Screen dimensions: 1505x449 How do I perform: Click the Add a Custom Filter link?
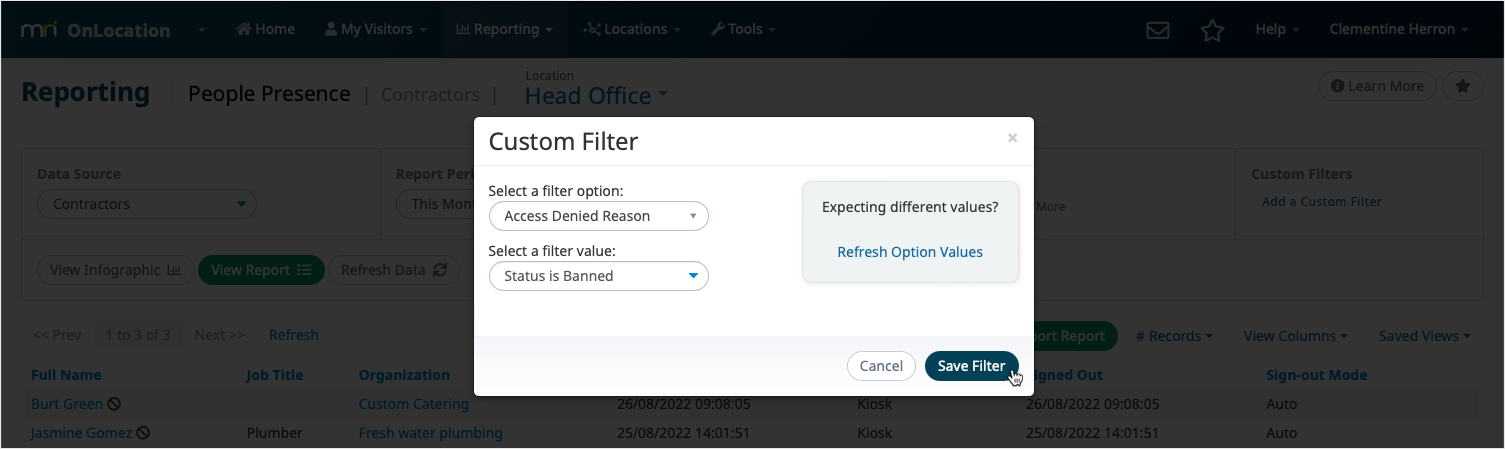click(1321, 201)
